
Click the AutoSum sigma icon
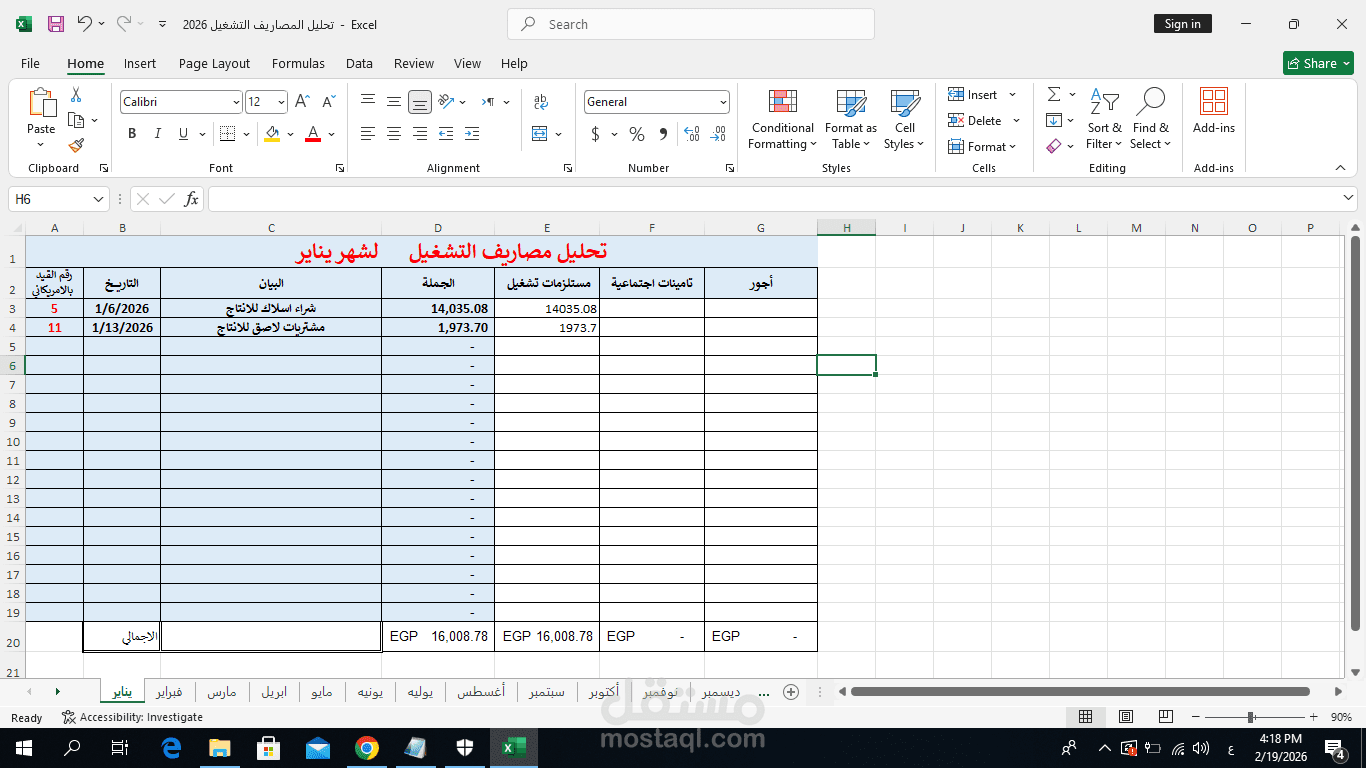(x=1054, y=94)
